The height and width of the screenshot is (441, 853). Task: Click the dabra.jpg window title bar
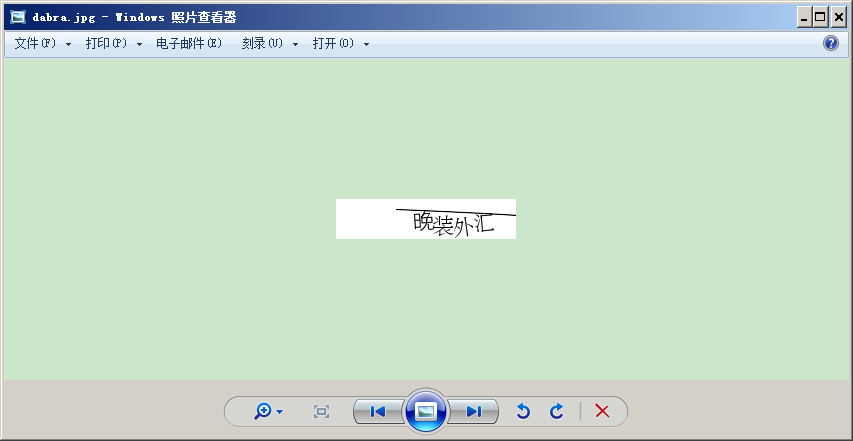coord(400,17)
